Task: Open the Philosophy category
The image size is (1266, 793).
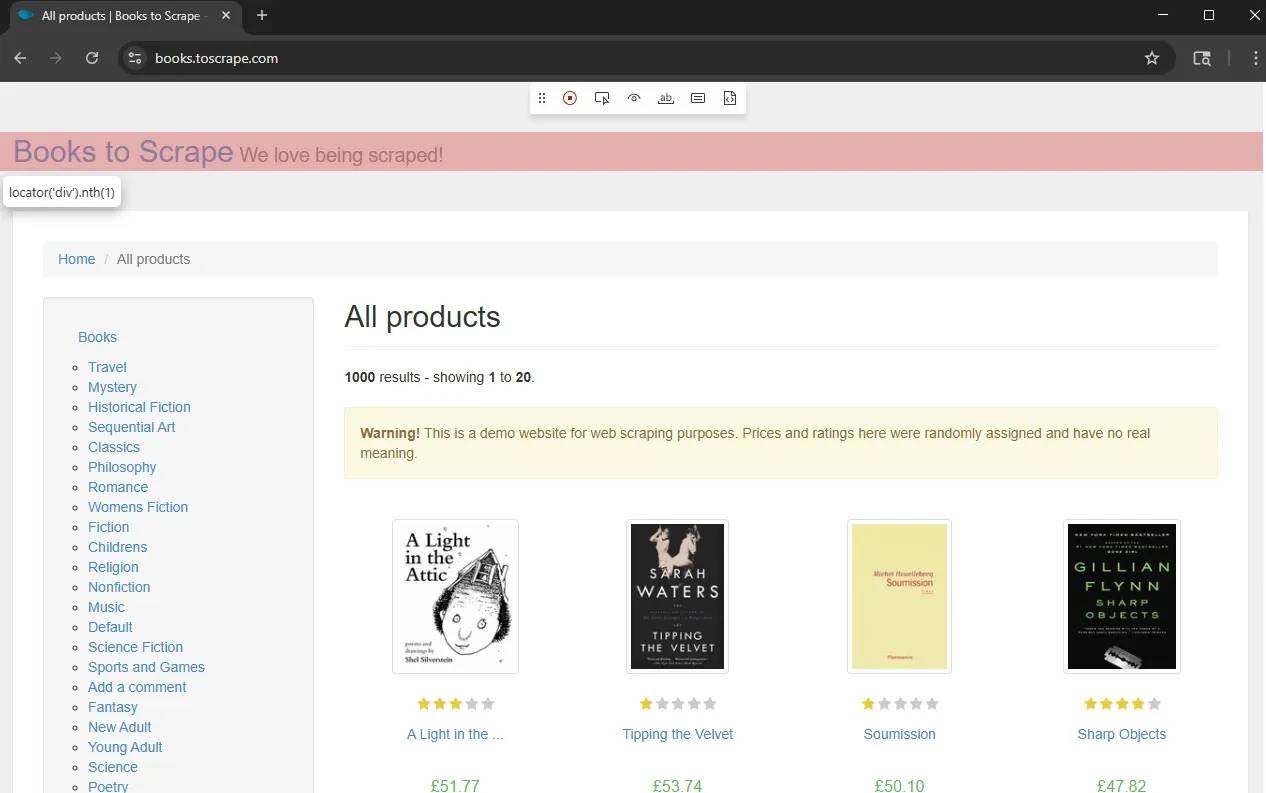Action: coord(122,467)
